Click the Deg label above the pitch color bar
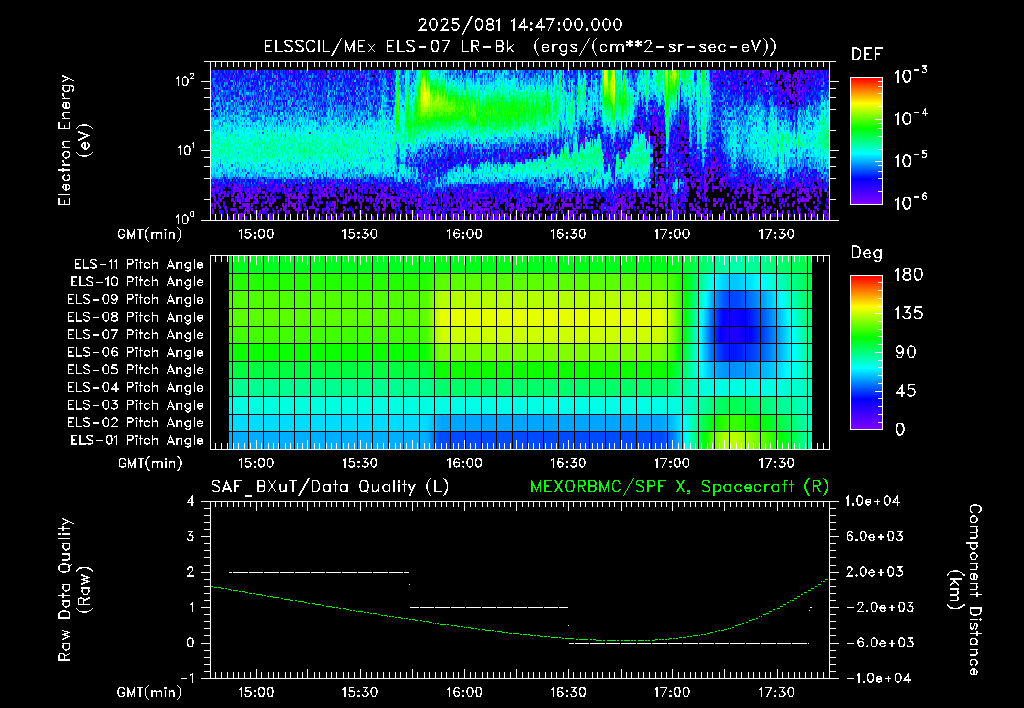Image resolution: width=1024 pixels, height=708 pixels. point(867,253)
